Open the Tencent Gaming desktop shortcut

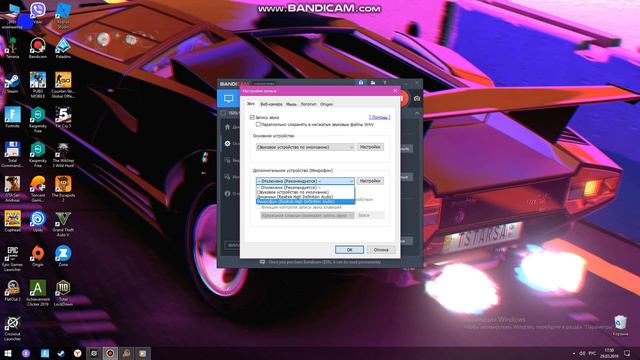coord(38,189)
